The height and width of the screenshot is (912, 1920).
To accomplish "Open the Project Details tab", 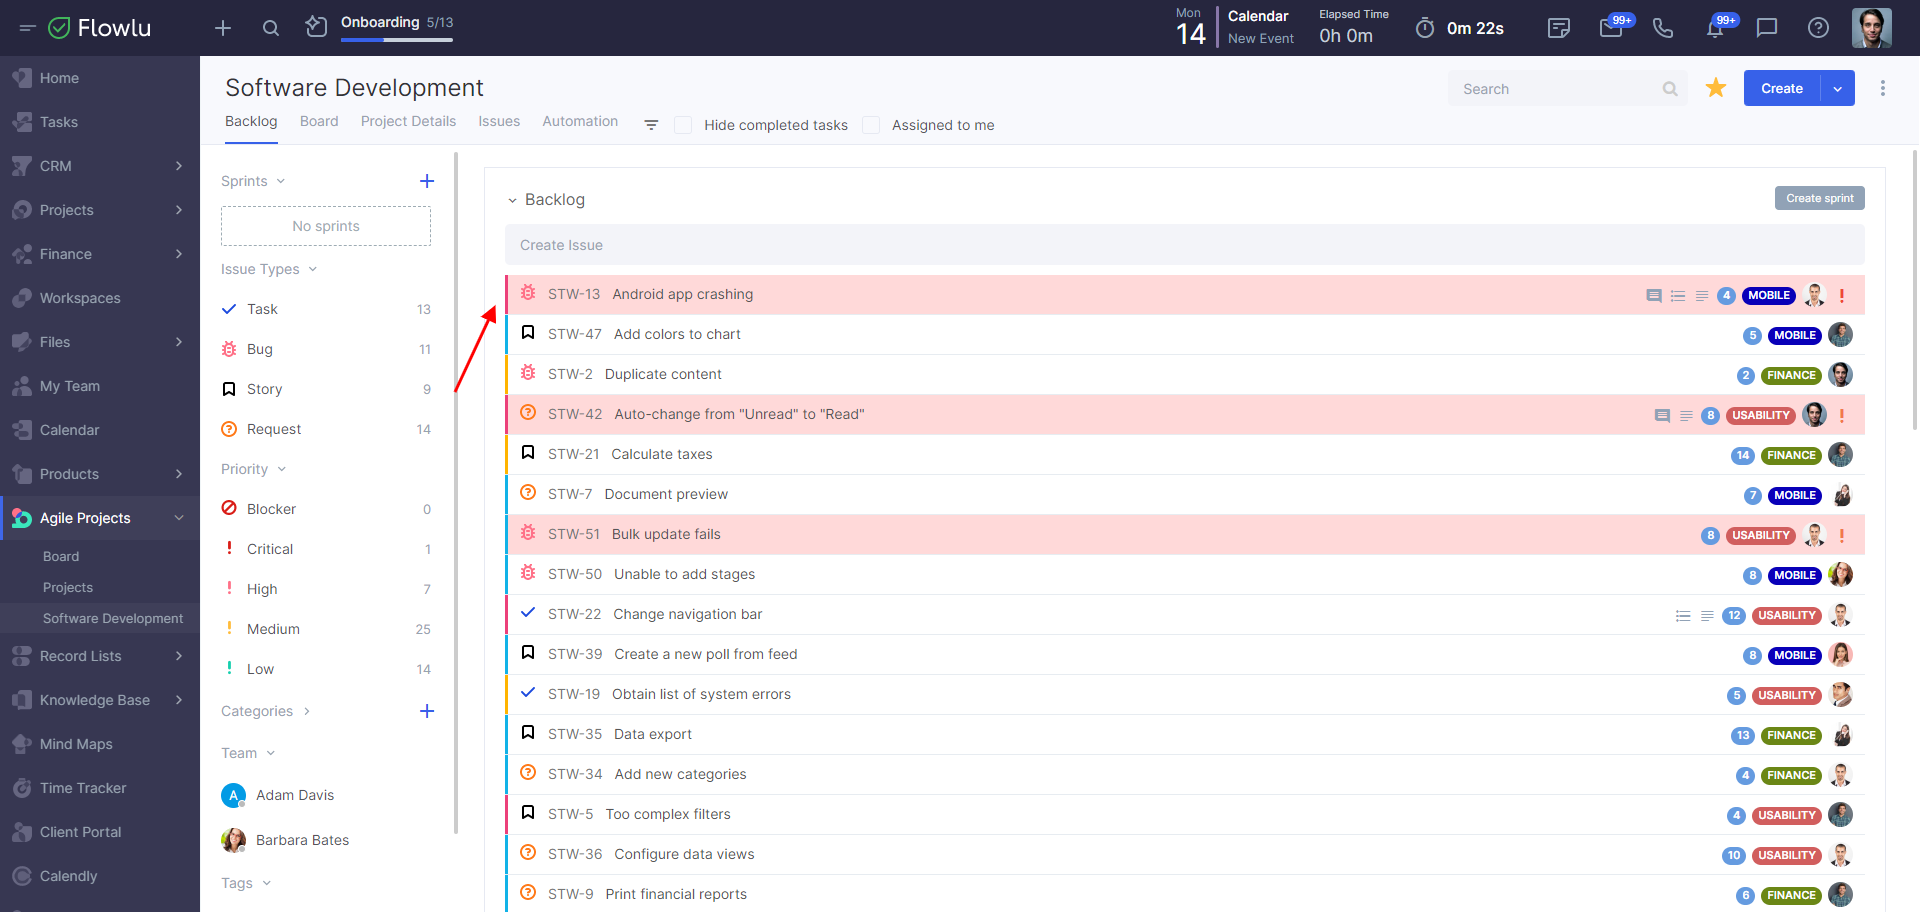I will point(408,121).
